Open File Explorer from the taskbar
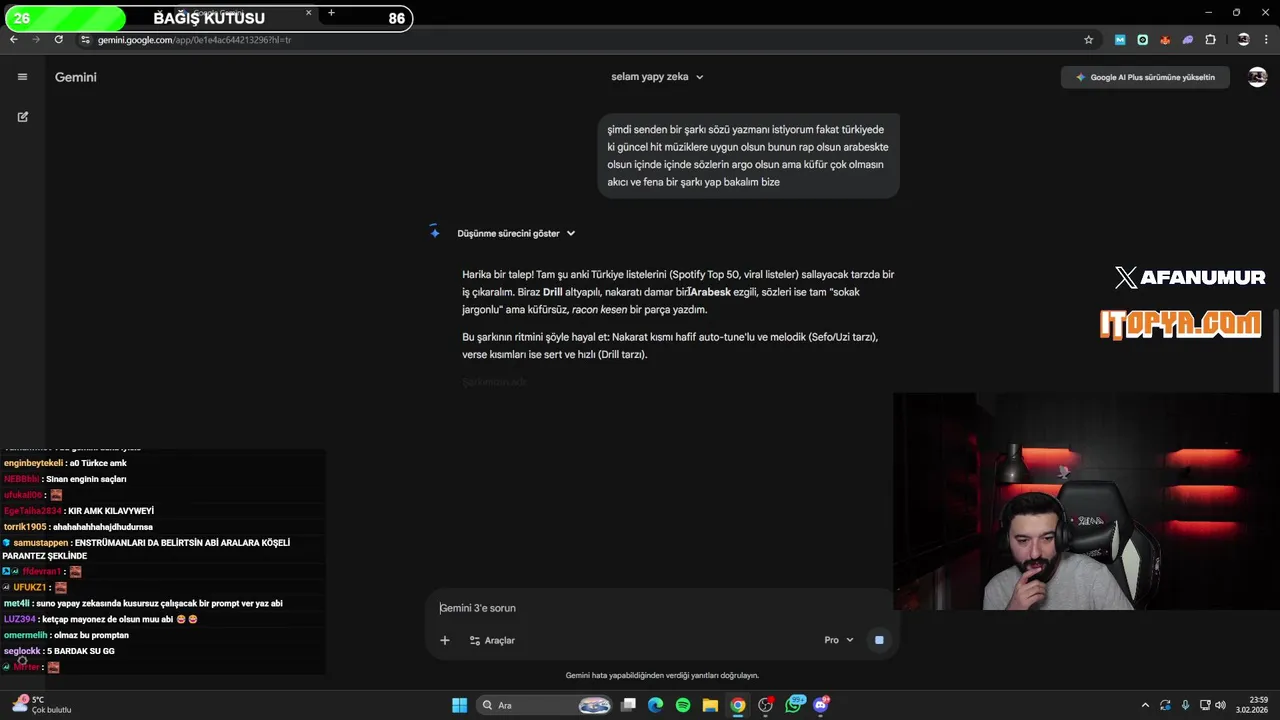 click(x=710, y=705)
